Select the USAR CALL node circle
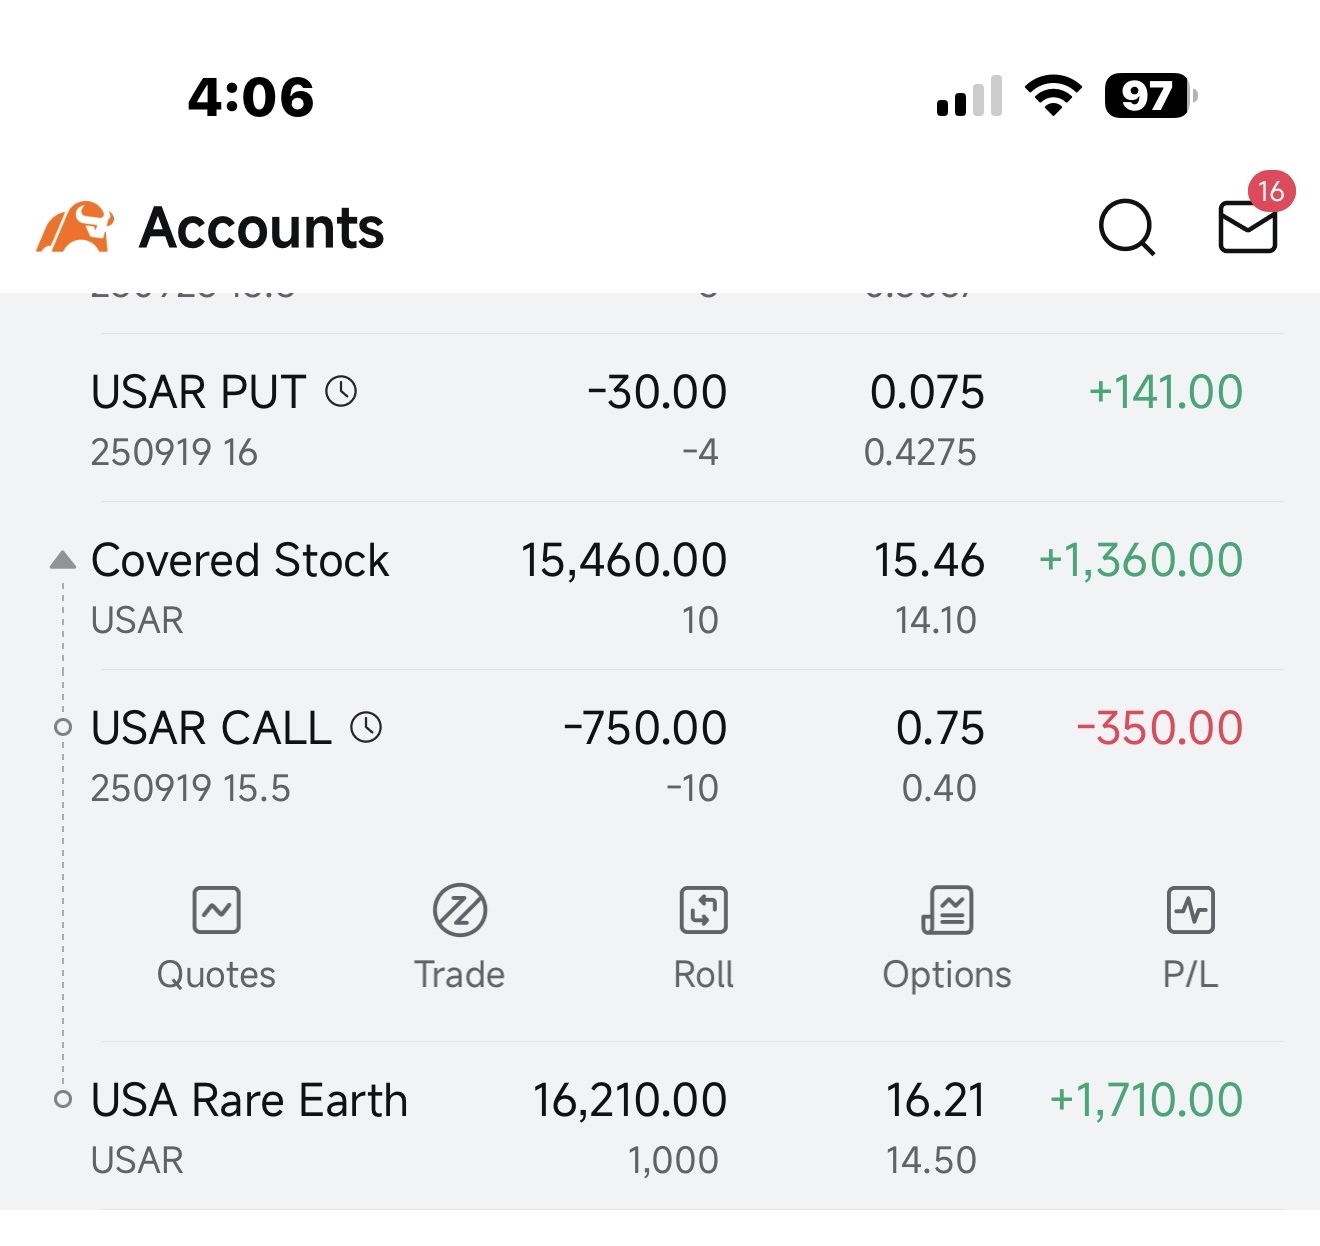Screen dimensions: 1320x1246 pos(63,727)
